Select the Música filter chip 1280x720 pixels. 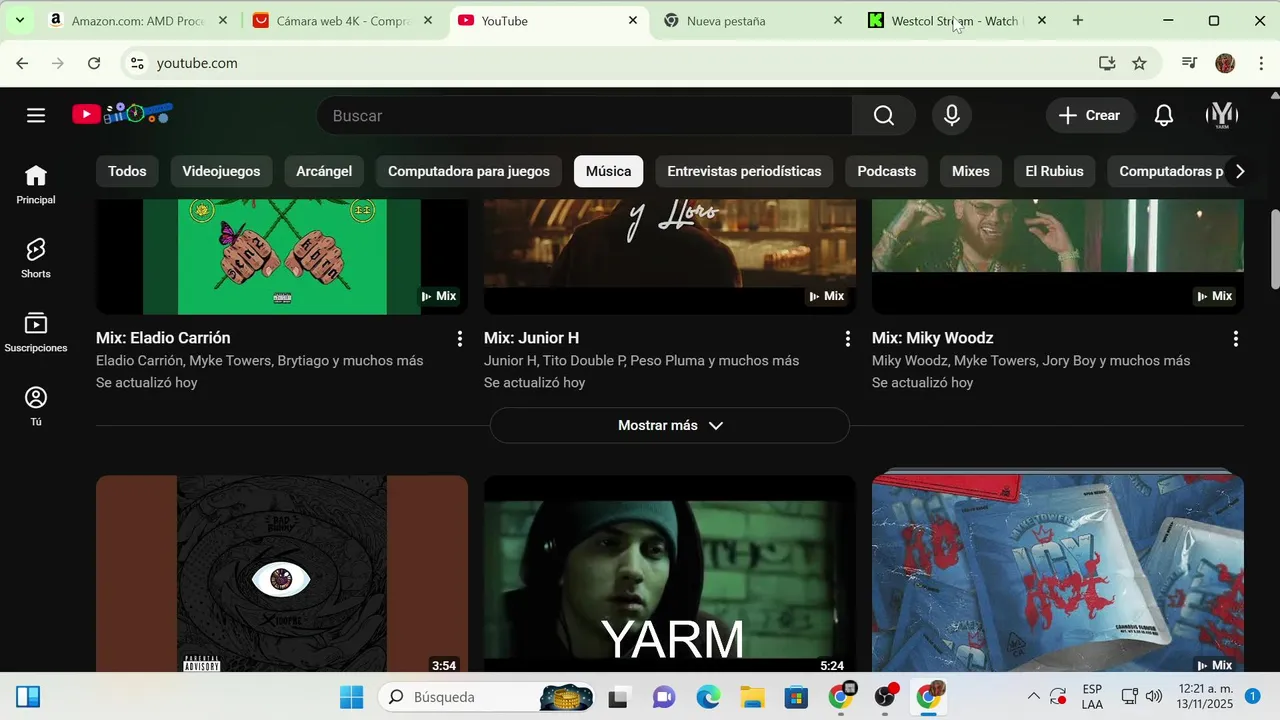[608, 171]
